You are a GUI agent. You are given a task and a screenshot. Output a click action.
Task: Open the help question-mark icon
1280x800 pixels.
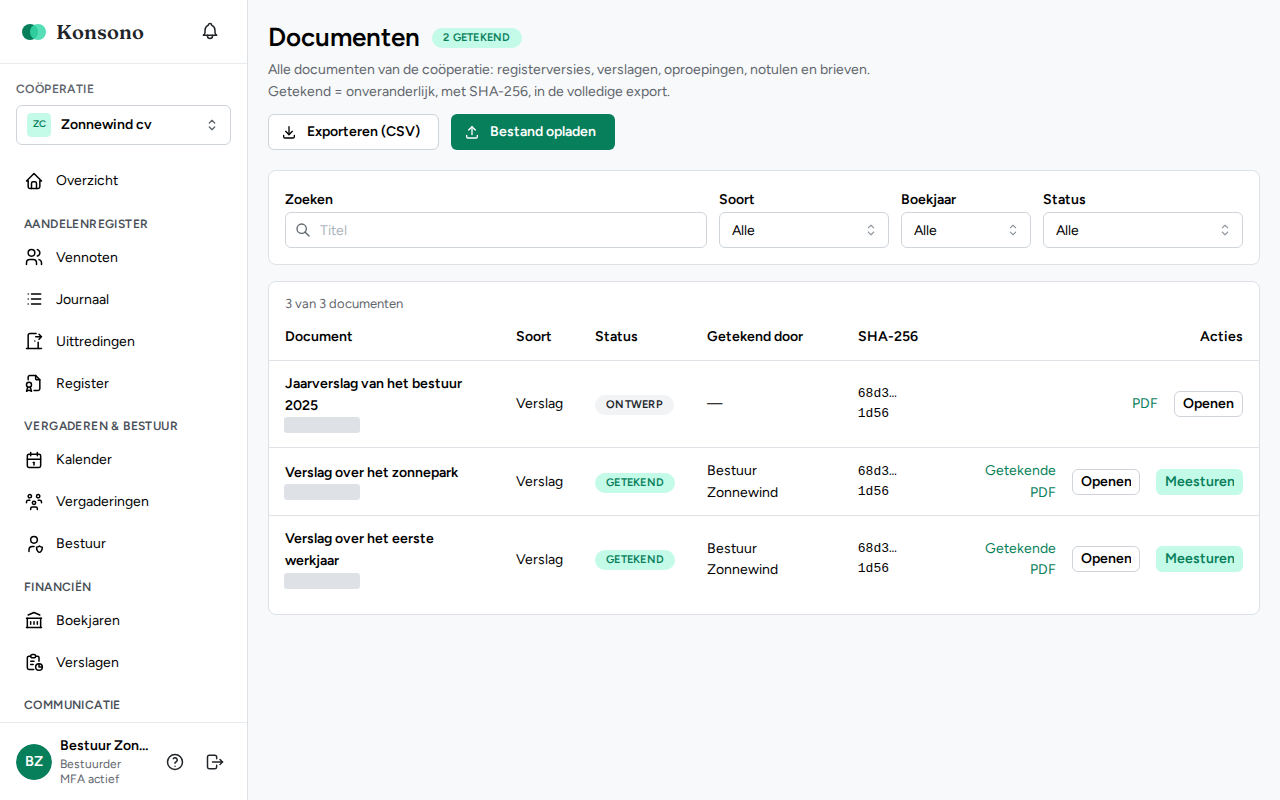coord(175,762)
